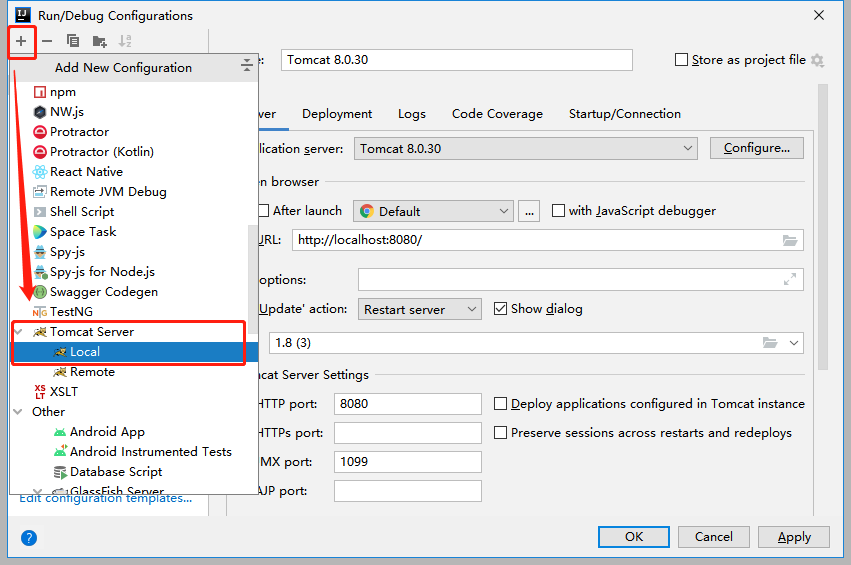The height and width of the screenshot is (565, 851).
Task: Open the Restart server action dropdown
Action: (419, 309)
